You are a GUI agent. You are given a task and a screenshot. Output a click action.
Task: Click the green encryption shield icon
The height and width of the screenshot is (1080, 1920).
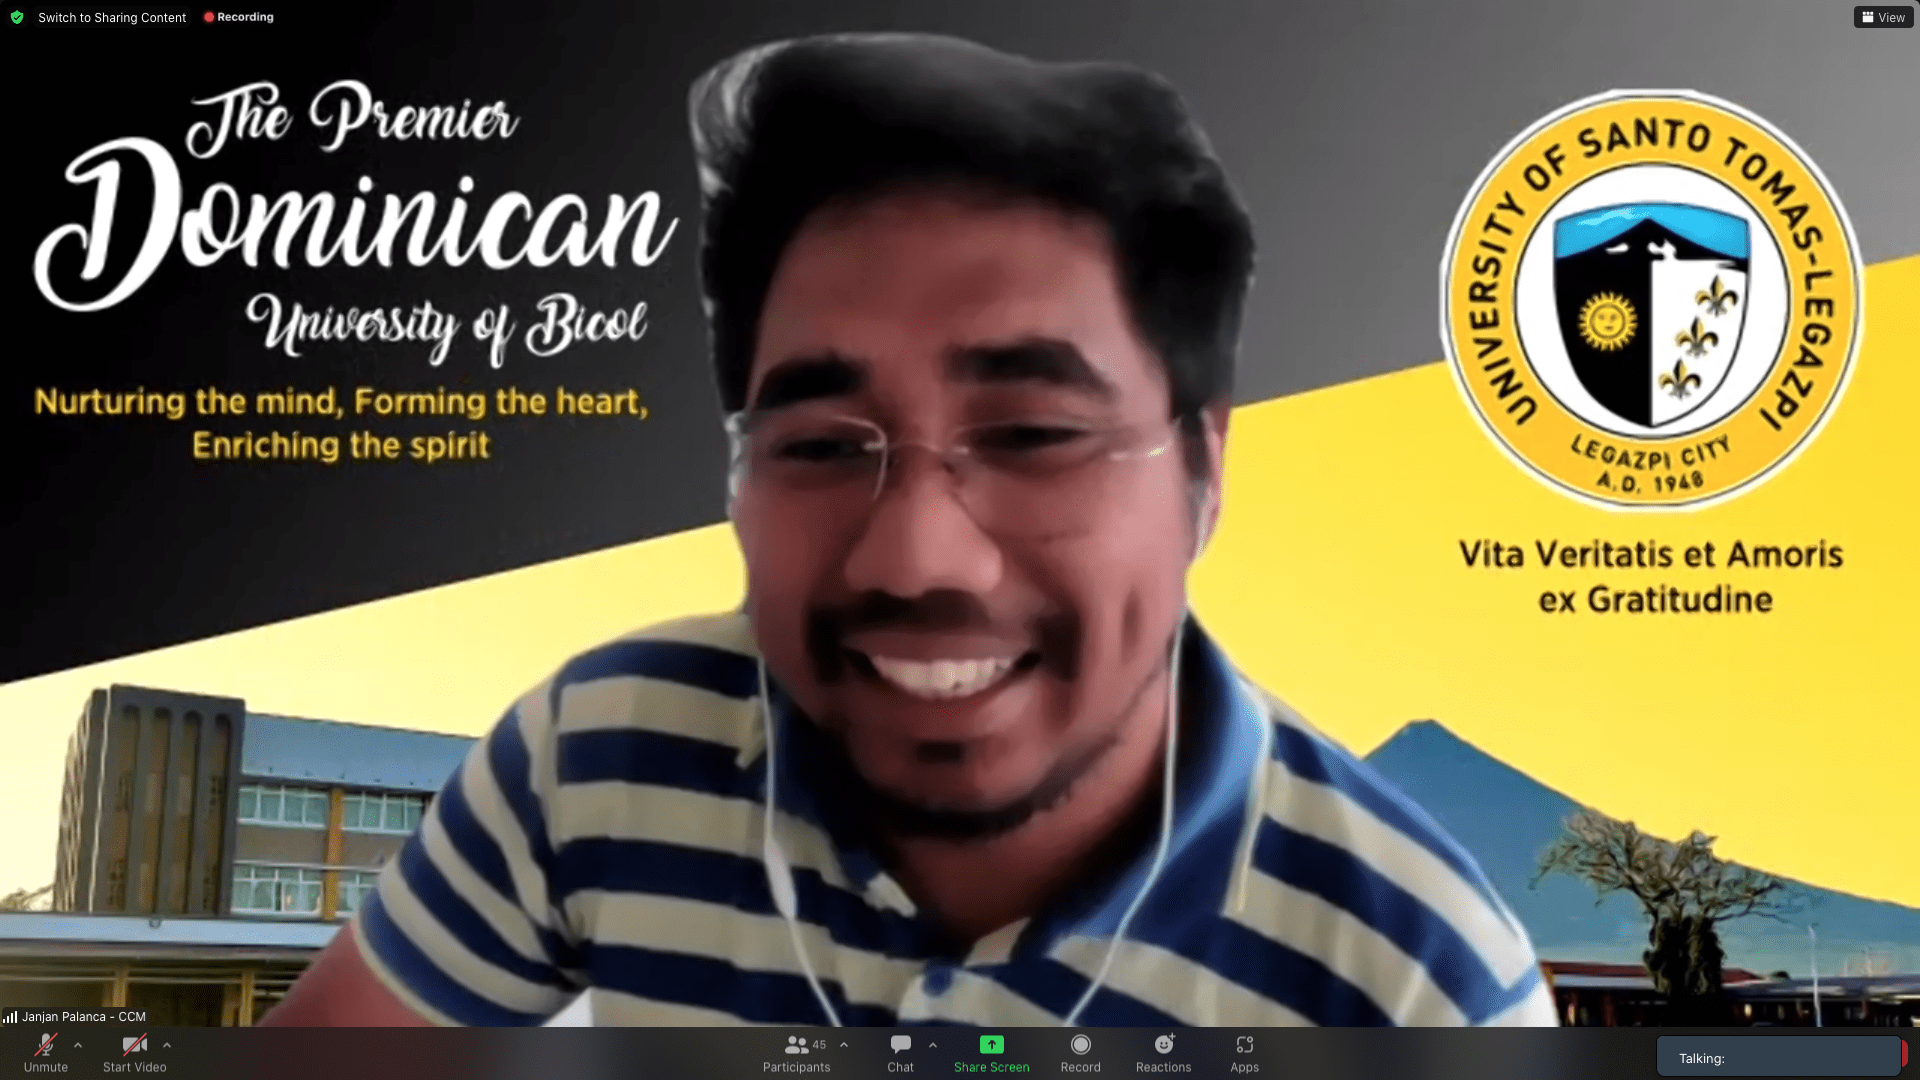tap(17, 17)
